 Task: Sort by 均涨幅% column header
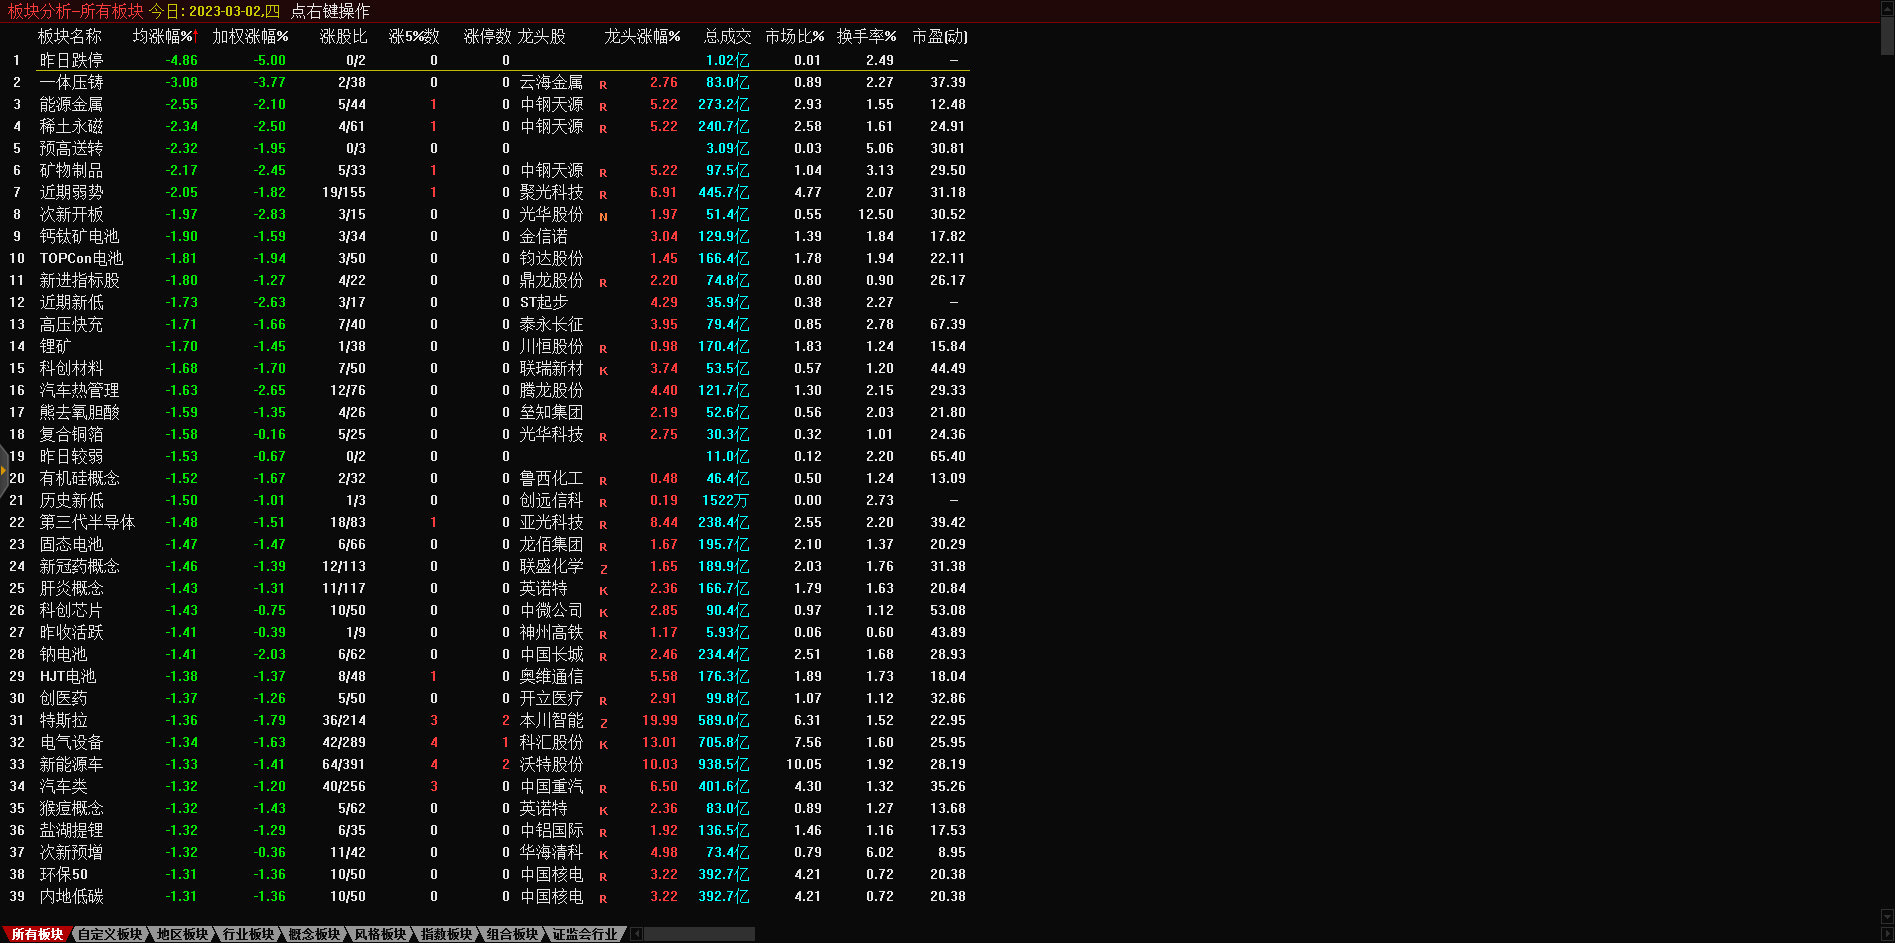click(164, 36)
